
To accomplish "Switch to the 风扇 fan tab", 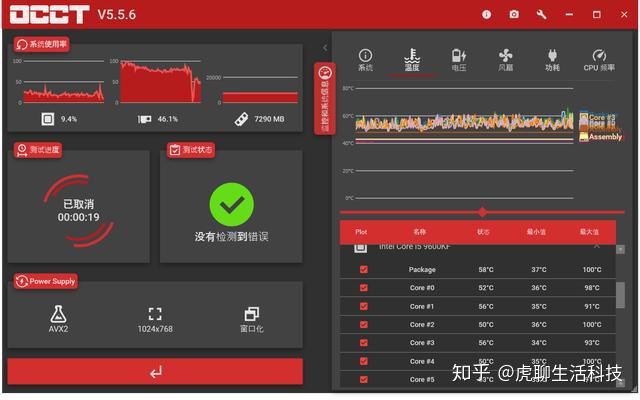I will click(x=505, y=60).
